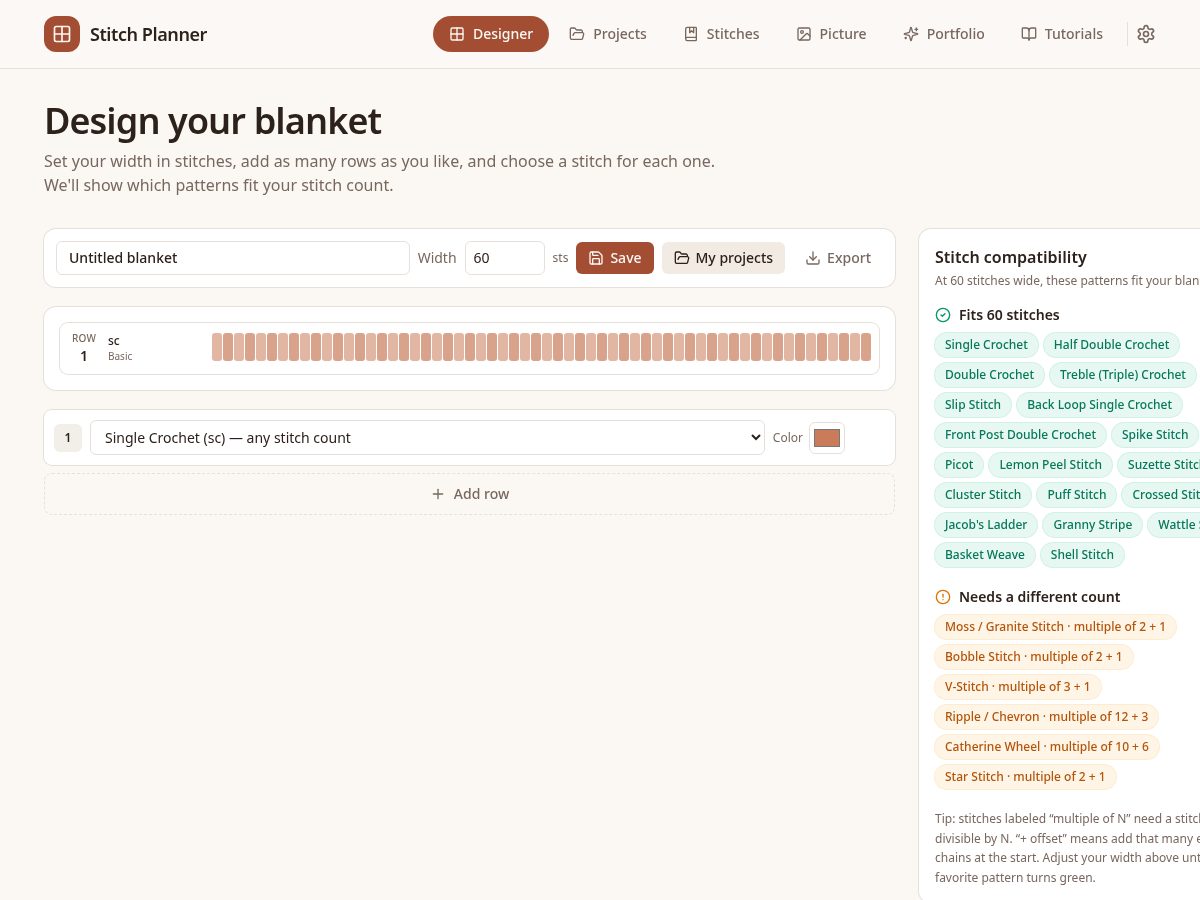Click the Star Stitch chip

[1025, 777]
